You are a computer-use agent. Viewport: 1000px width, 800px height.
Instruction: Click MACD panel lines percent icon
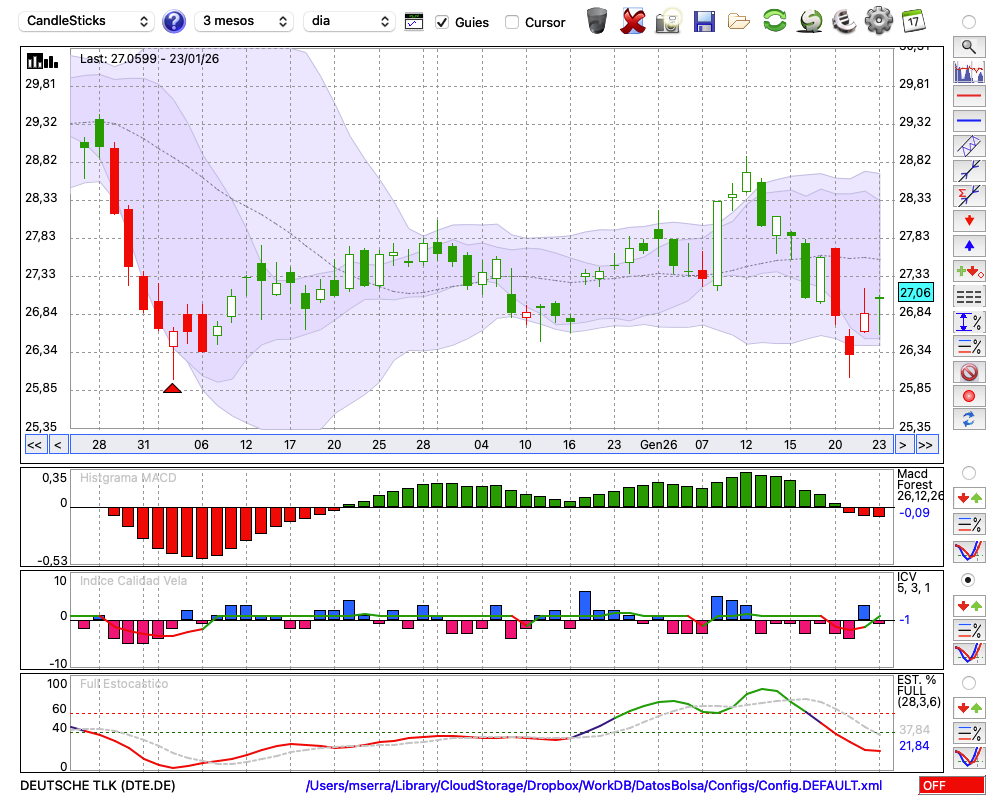click(x=969, y=524)
